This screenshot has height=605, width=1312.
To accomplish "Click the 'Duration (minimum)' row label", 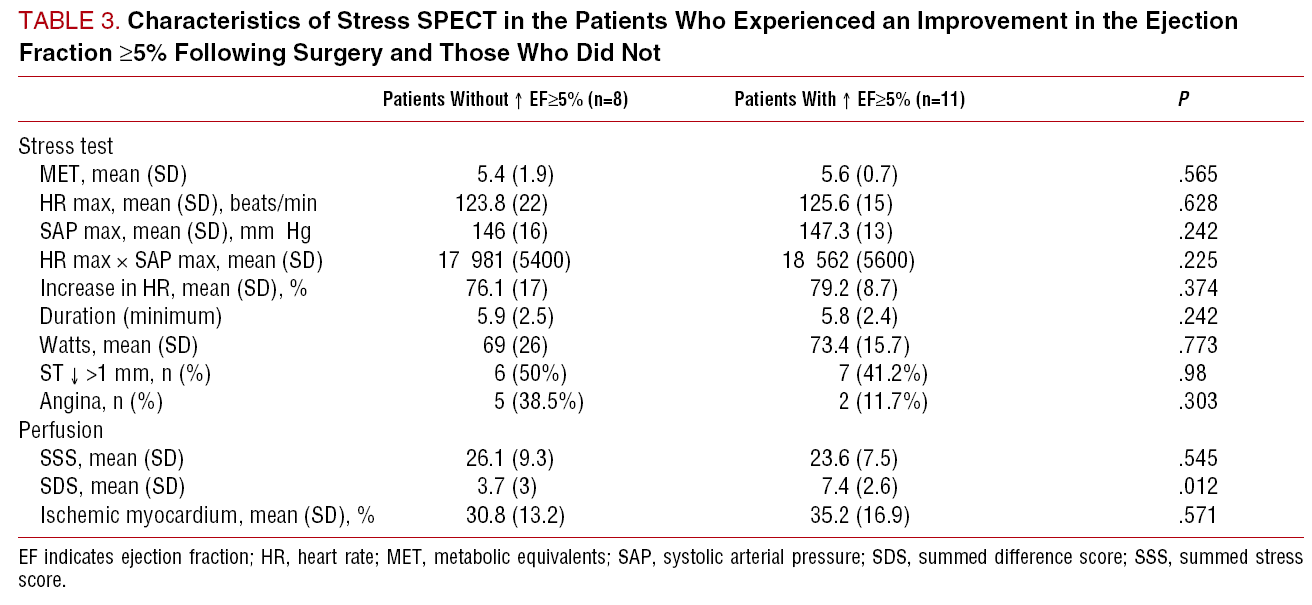I will [130, 317].
